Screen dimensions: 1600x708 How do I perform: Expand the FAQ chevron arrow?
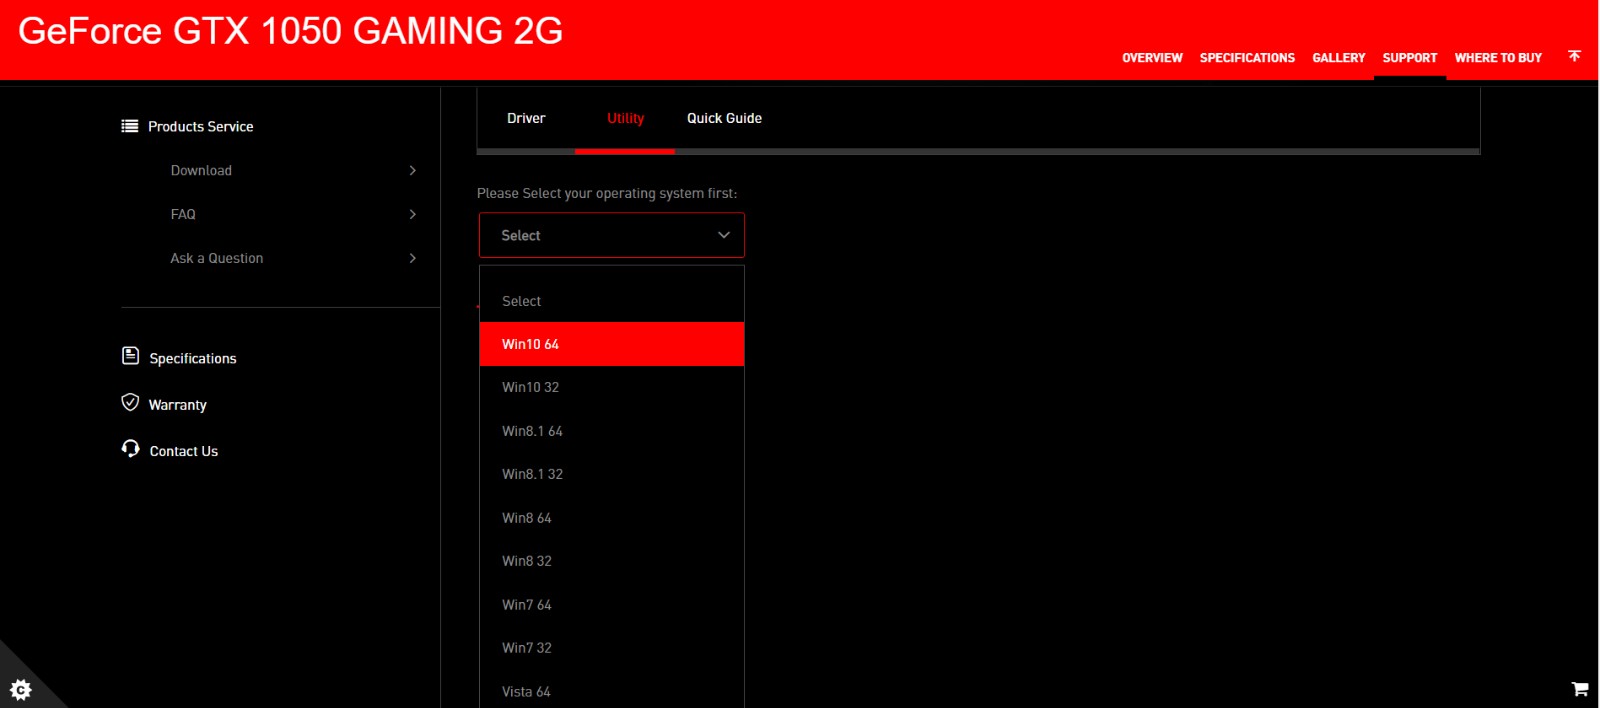click(413, 214)
